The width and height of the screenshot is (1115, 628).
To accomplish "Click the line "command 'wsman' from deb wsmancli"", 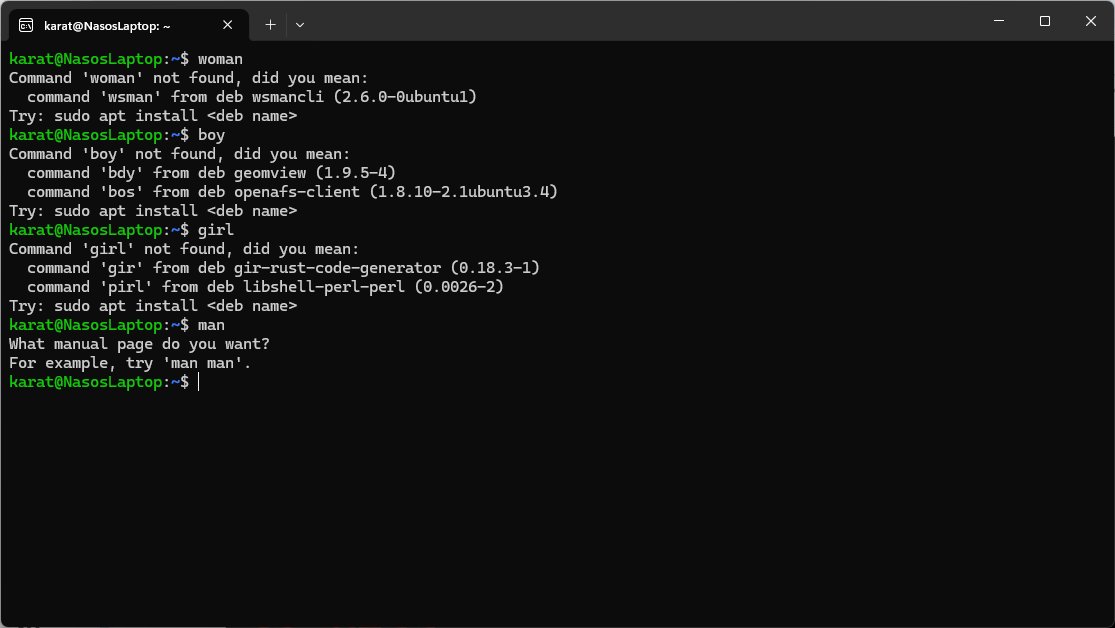I will (x=252, y=97).
